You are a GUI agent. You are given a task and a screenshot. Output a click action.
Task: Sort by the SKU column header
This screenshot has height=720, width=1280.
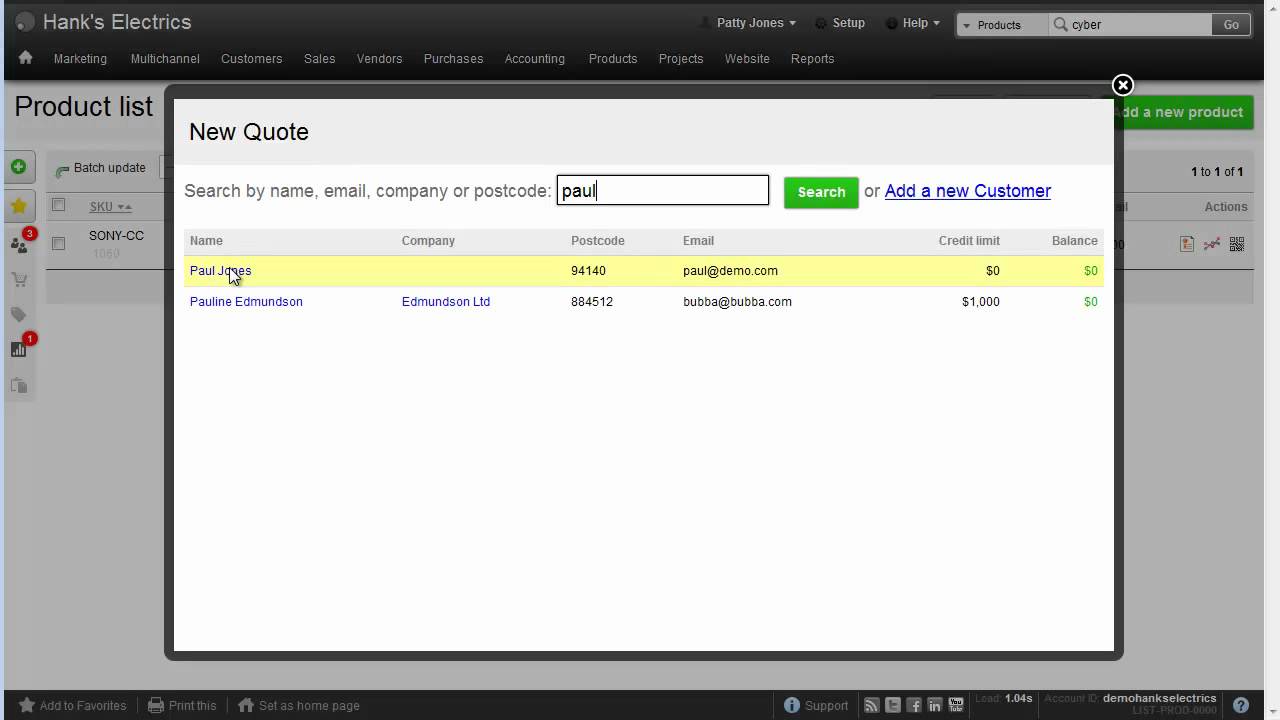point(110,207)
